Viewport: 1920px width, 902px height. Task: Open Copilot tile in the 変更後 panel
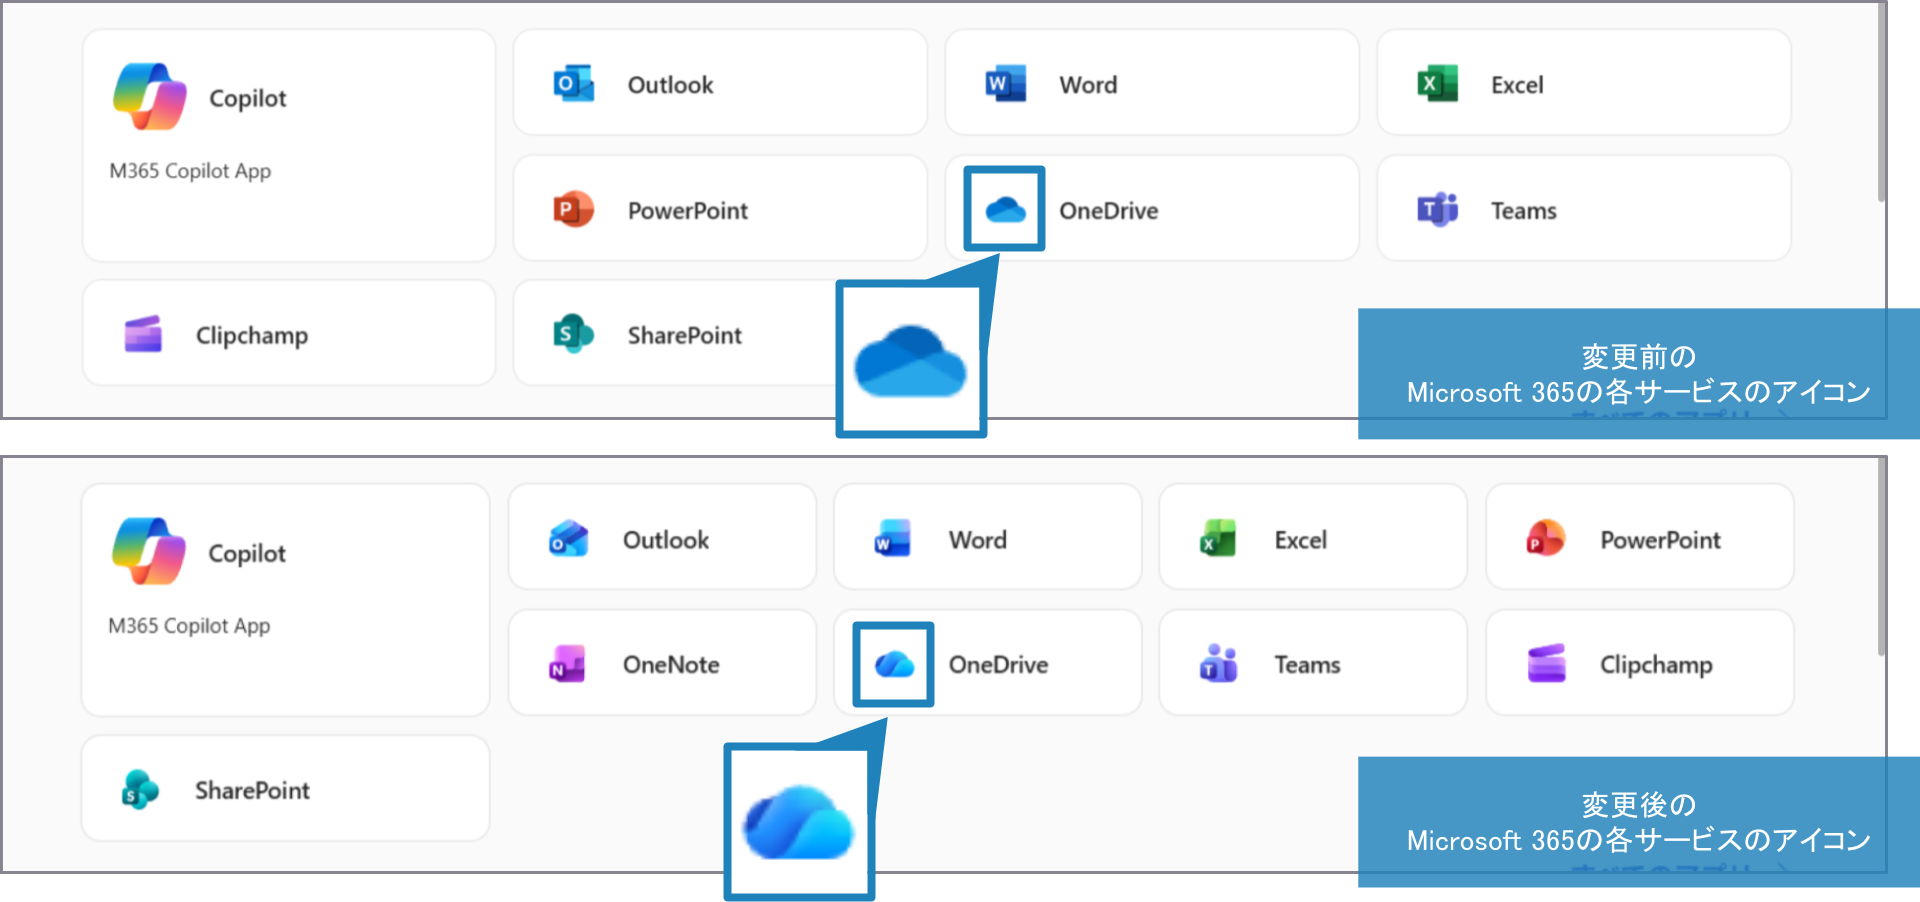[285, 600]
